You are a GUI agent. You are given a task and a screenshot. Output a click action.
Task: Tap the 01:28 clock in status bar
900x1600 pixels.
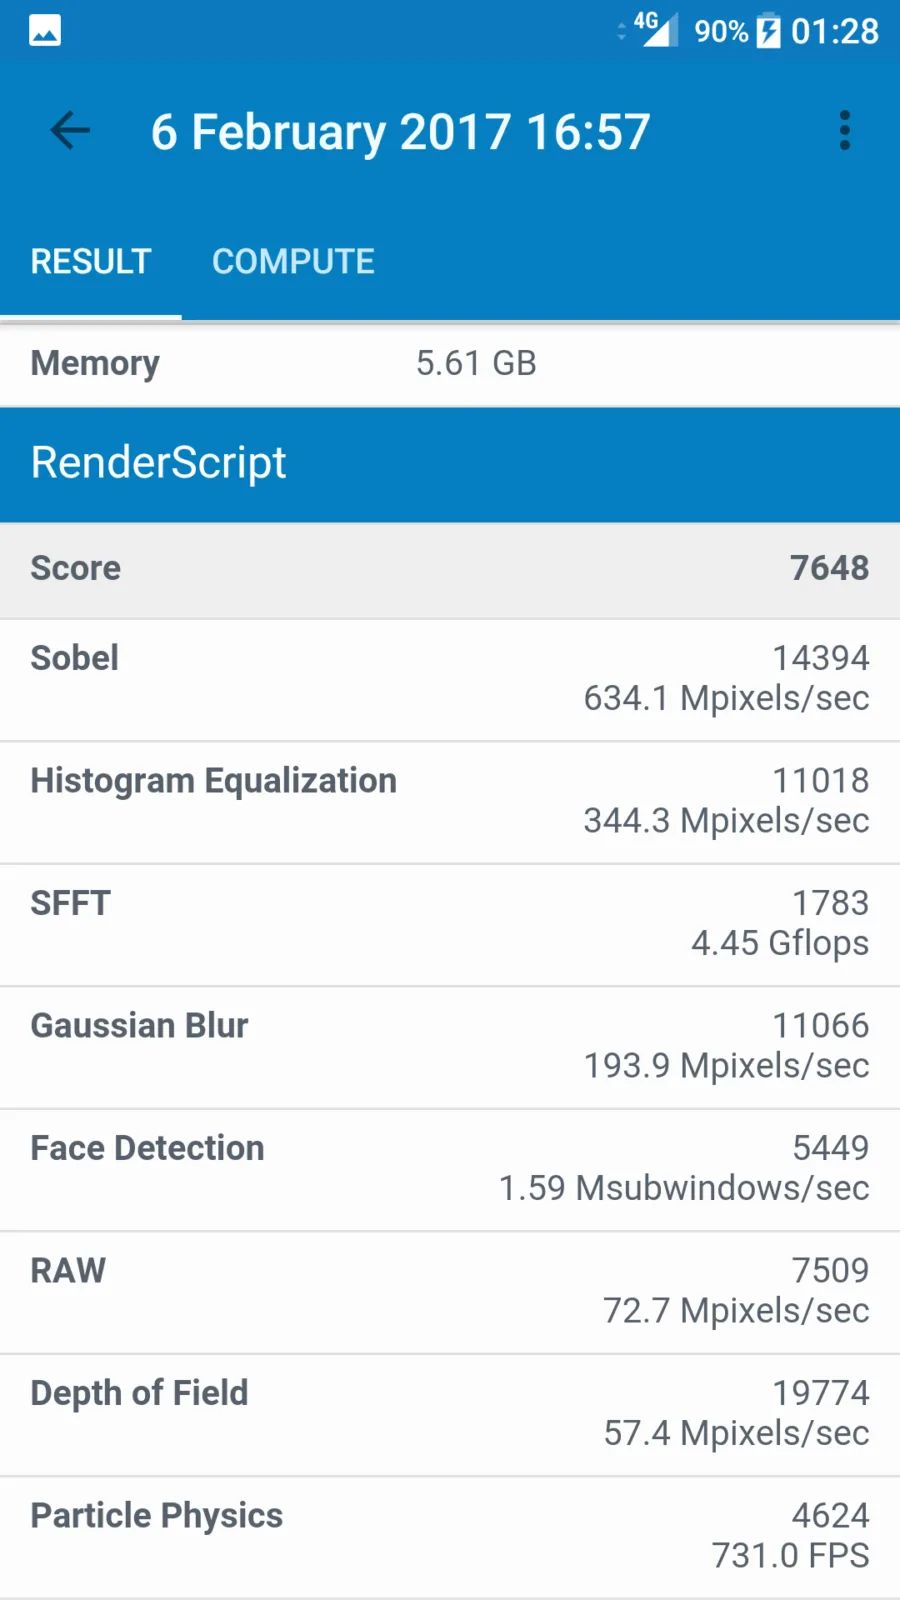[835, 31]
